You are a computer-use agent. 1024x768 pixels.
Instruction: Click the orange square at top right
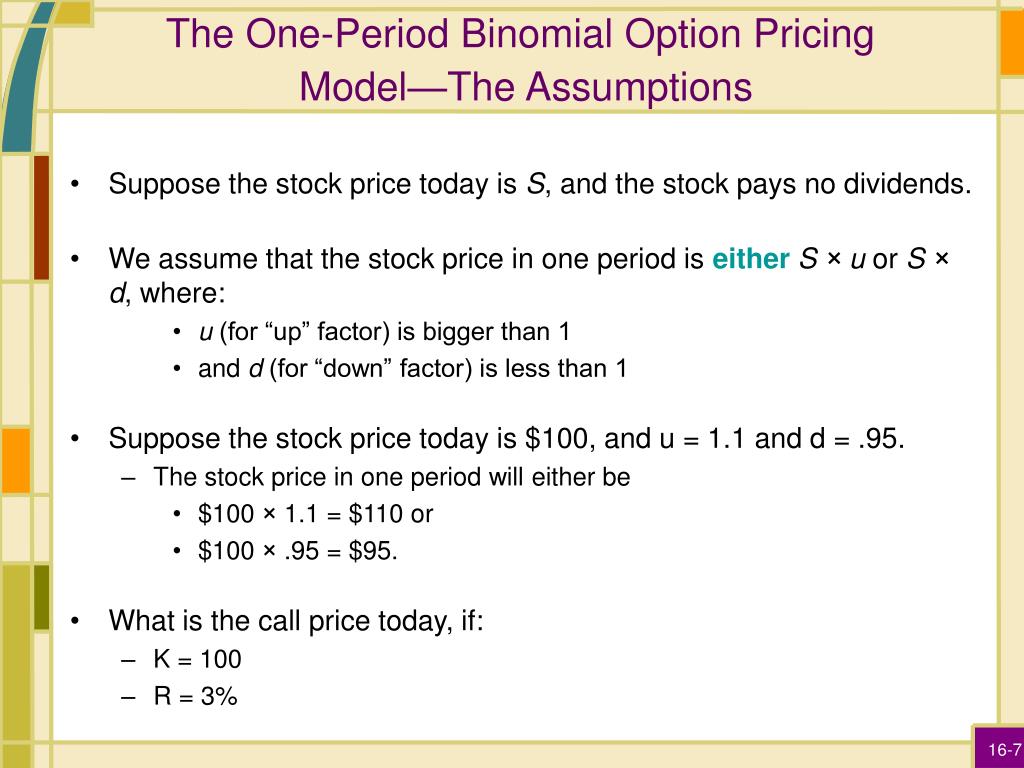point(1012,43)
